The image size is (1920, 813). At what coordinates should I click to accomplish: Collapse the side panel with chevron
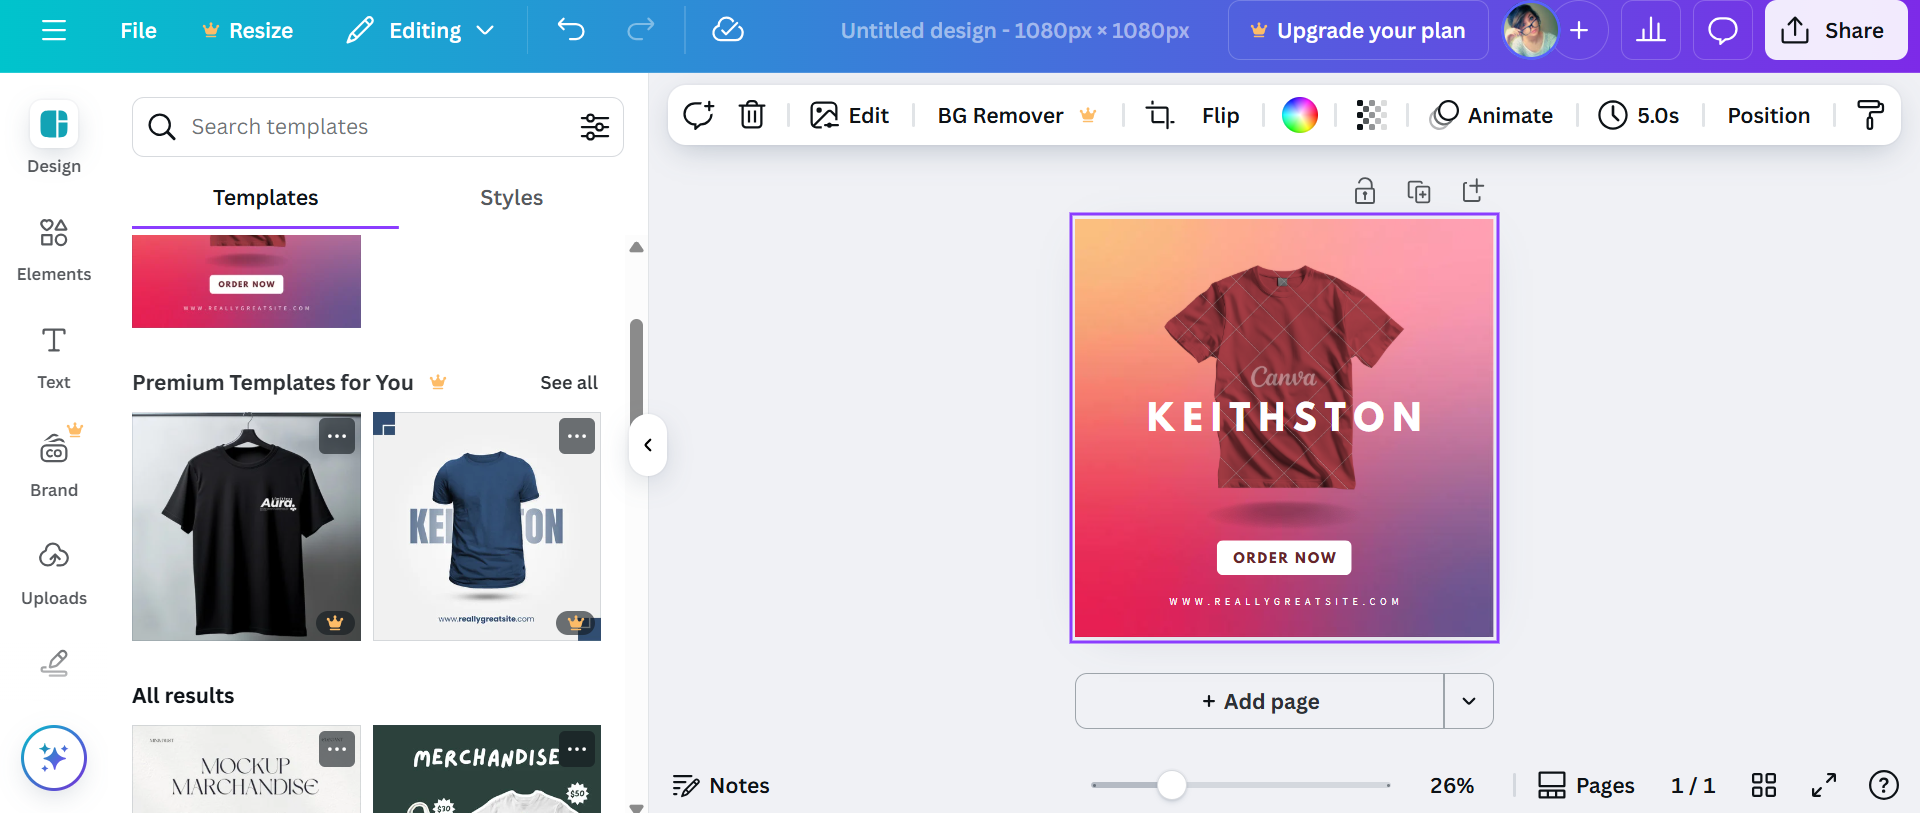(x=648, y=445)
